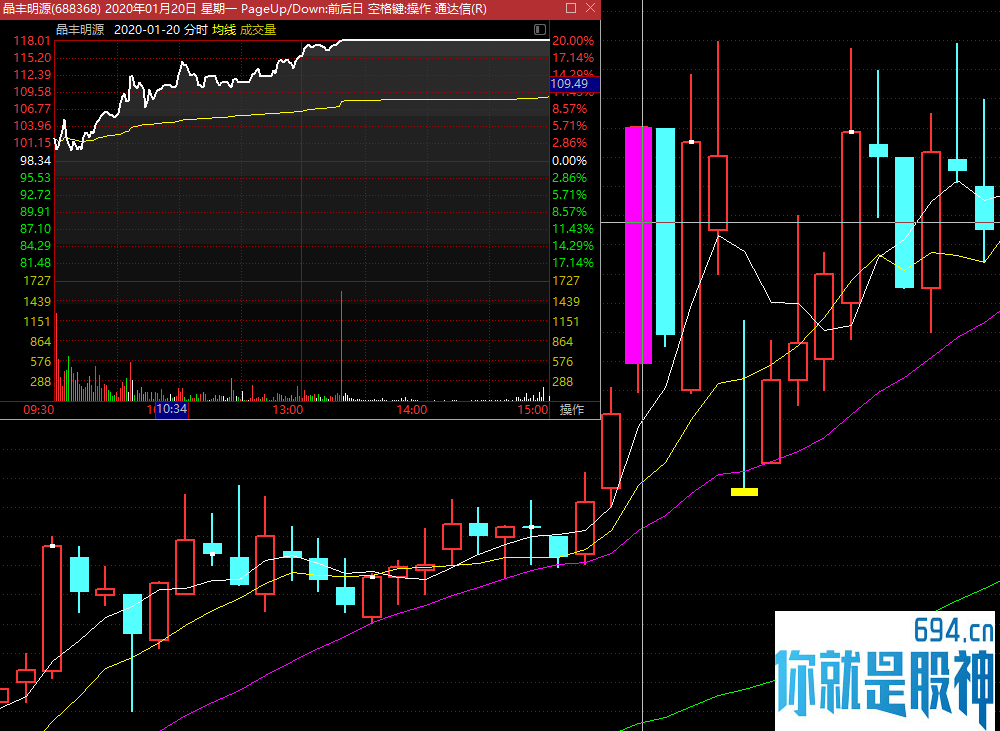Click the 87.10 green price axis label
The image size is (1000, 731).
tap(36, 228)
